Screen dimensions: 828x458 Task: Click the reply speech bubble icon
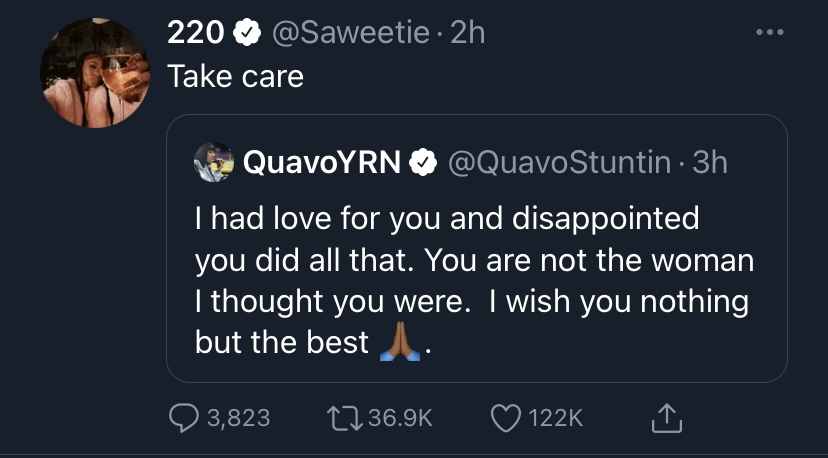click(184, 417)
